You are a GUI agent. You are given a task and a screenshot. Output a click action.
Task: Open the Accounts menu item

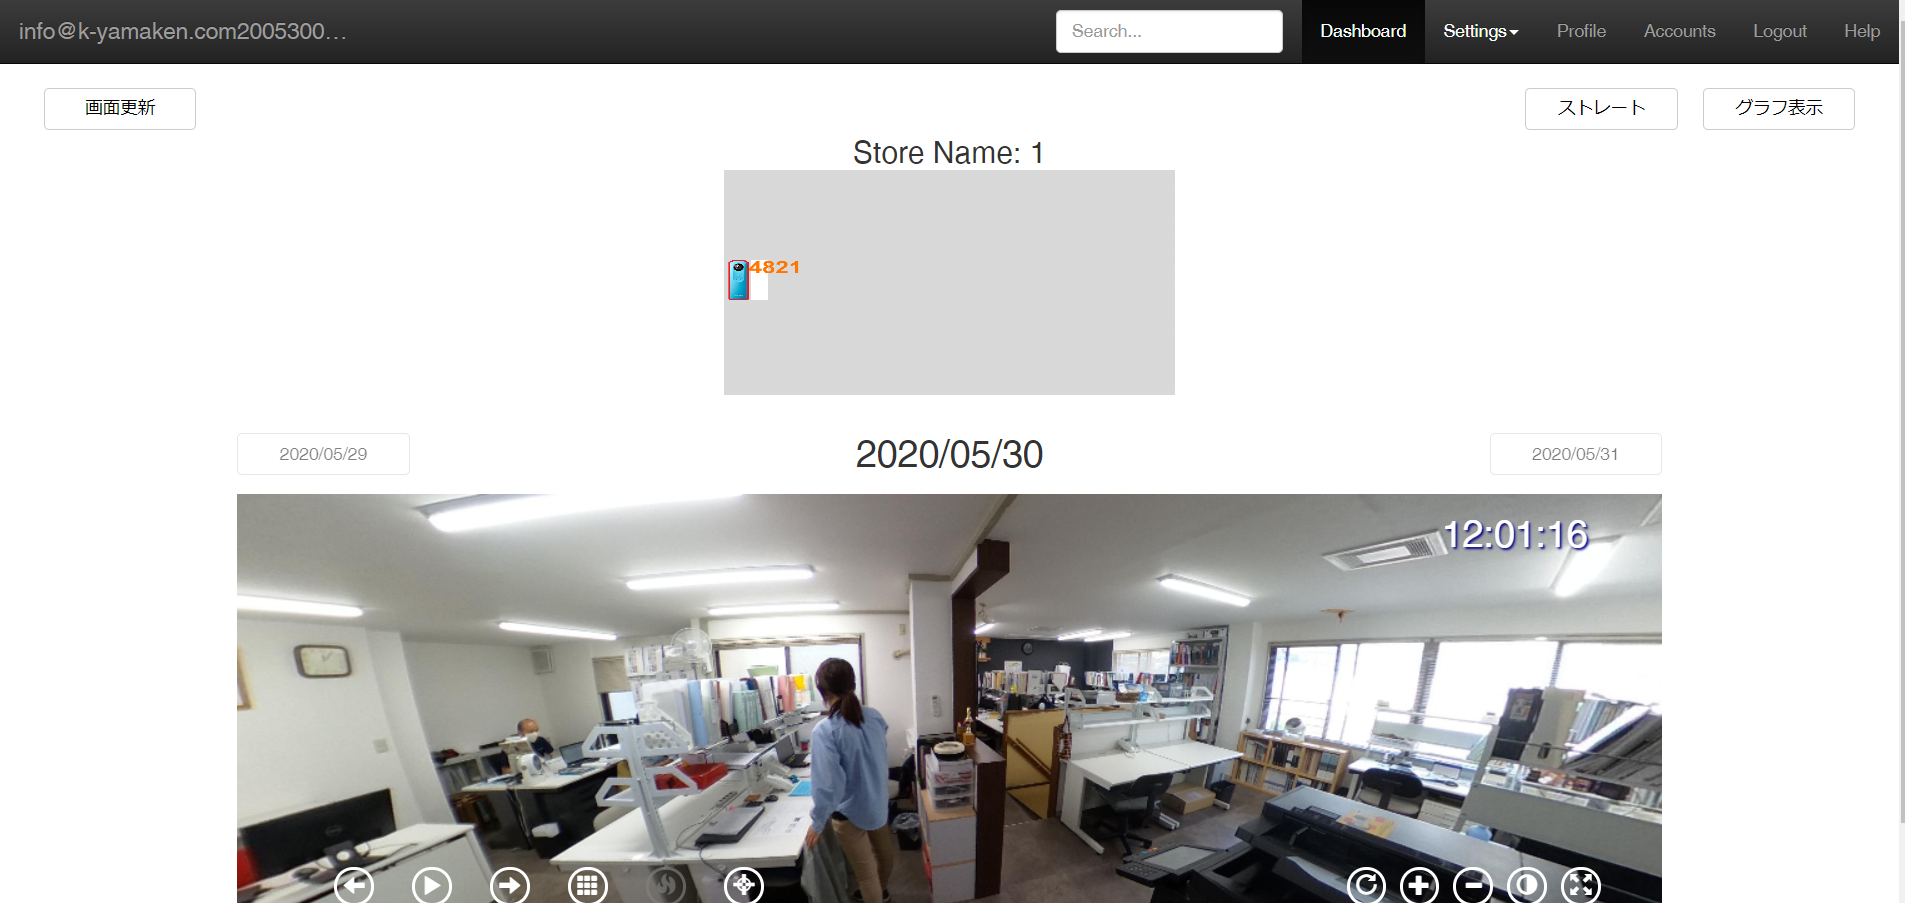point(1679,31)
